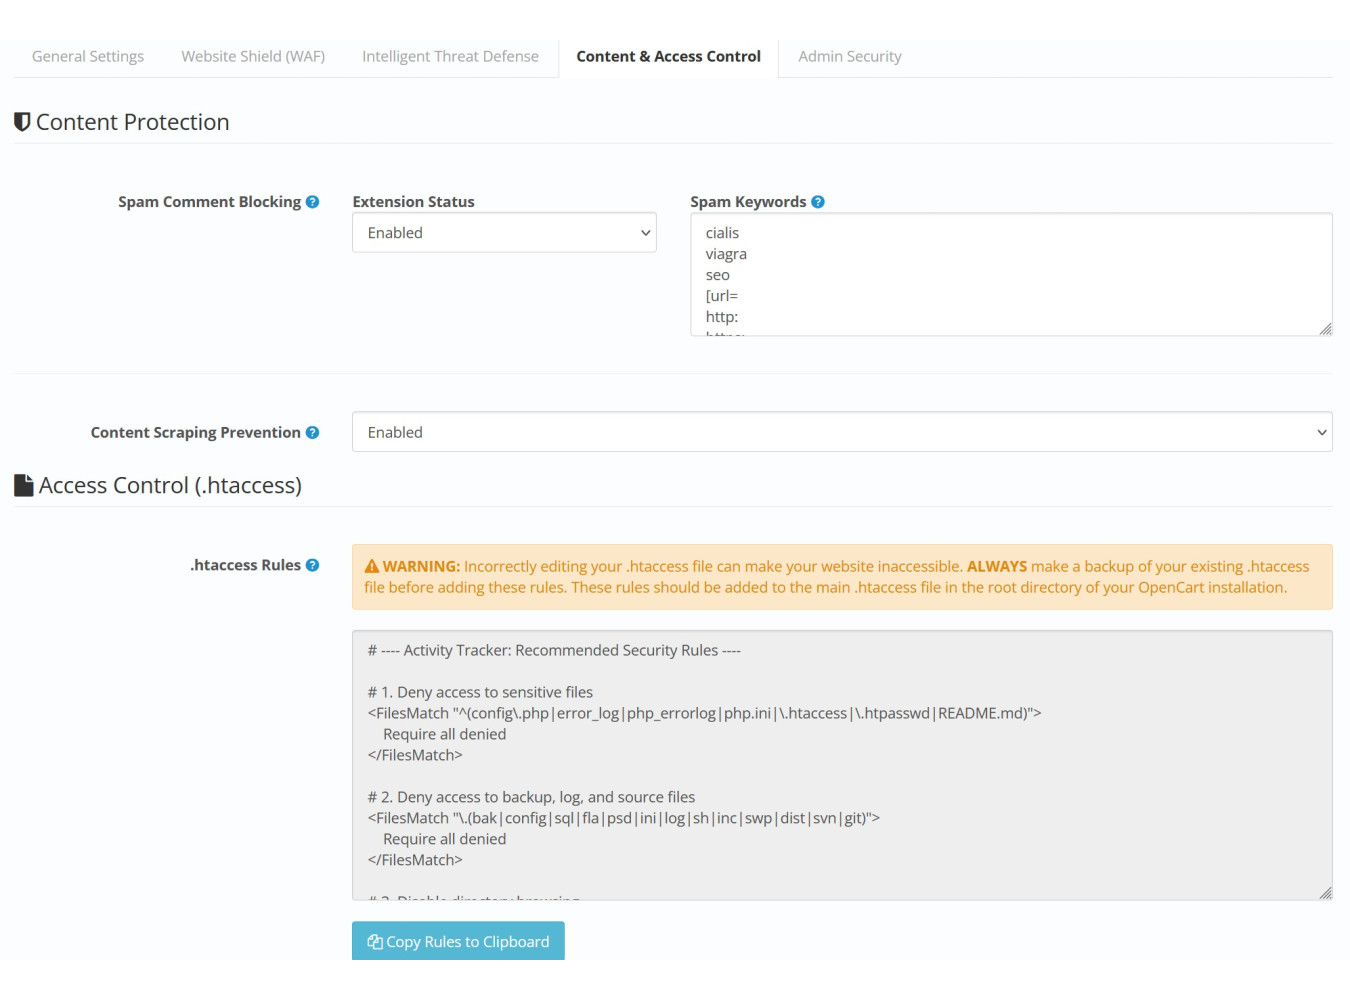Click the file icon beside Access Control heading
The height and width of the screenshot is (1000, 1350).
(x=23, y=485)
